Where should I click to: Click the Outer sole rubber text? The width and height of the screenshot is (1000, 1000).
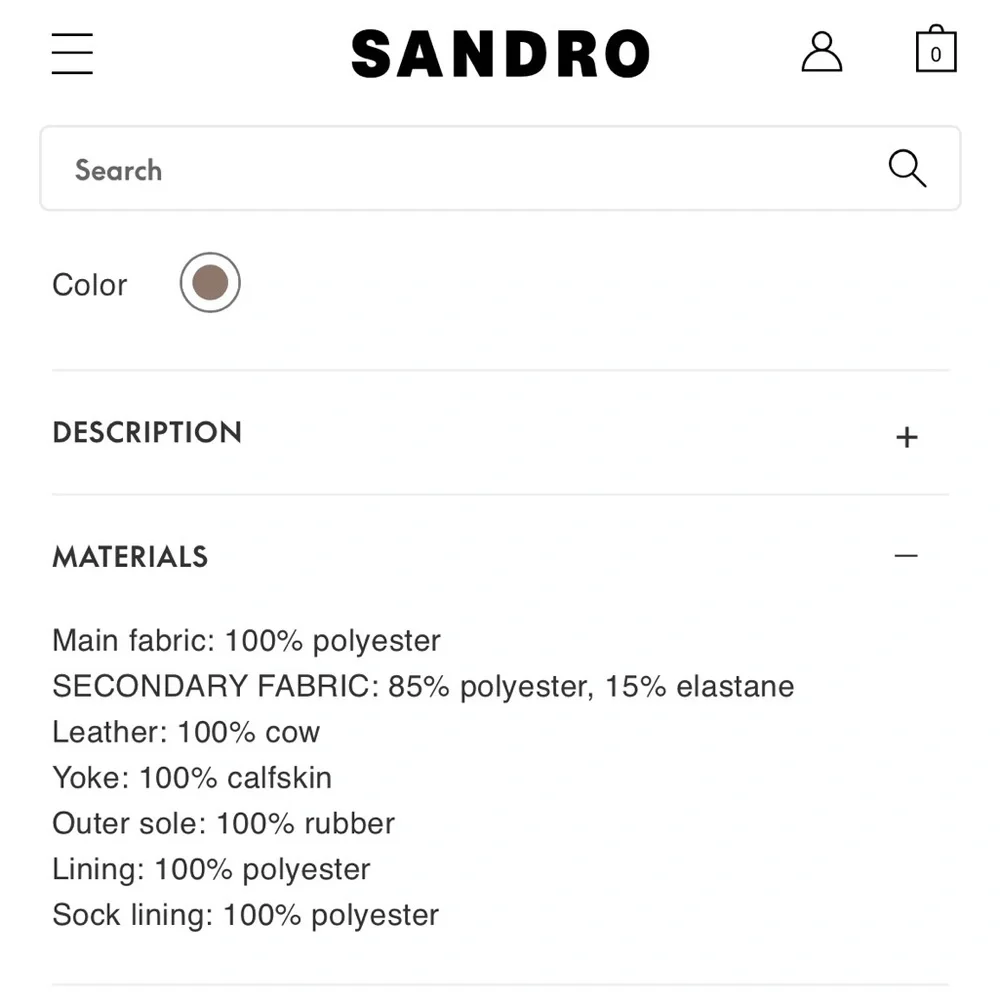tap(222, 824)
